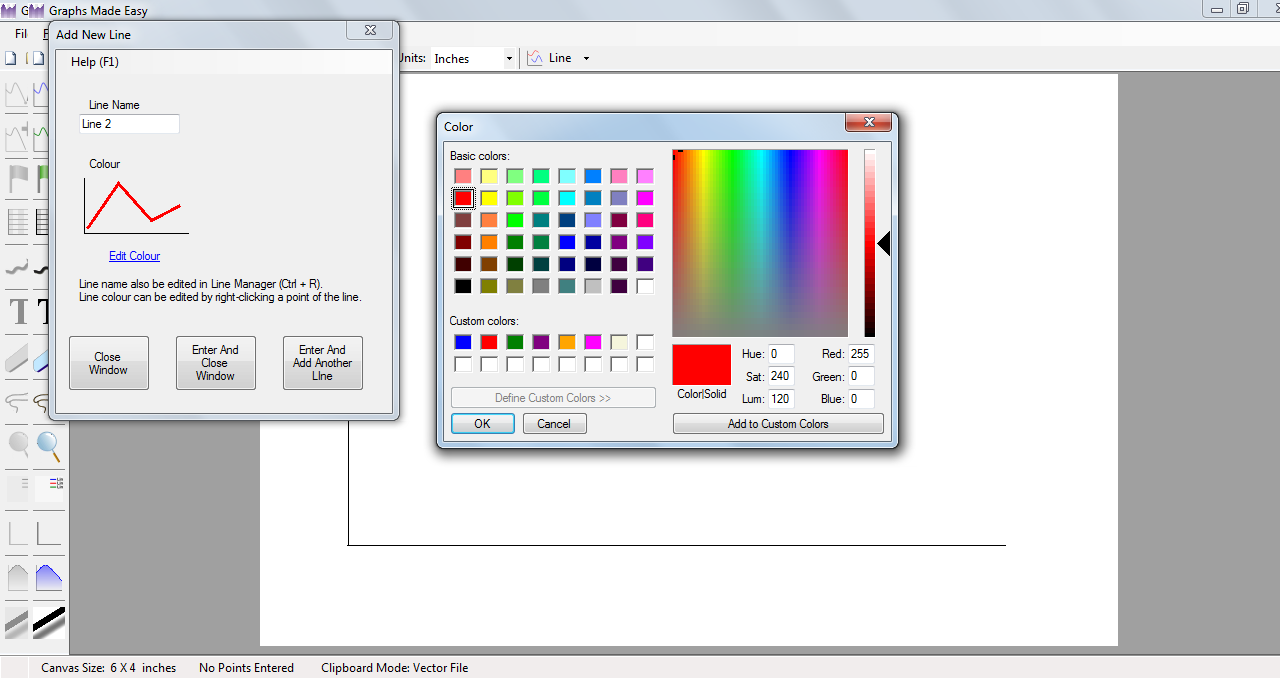The height and width of the screenshot is (679, 1280).
Task: Click the luminance slider arrow
Action: pyautogui.click(x=883, y=243)
